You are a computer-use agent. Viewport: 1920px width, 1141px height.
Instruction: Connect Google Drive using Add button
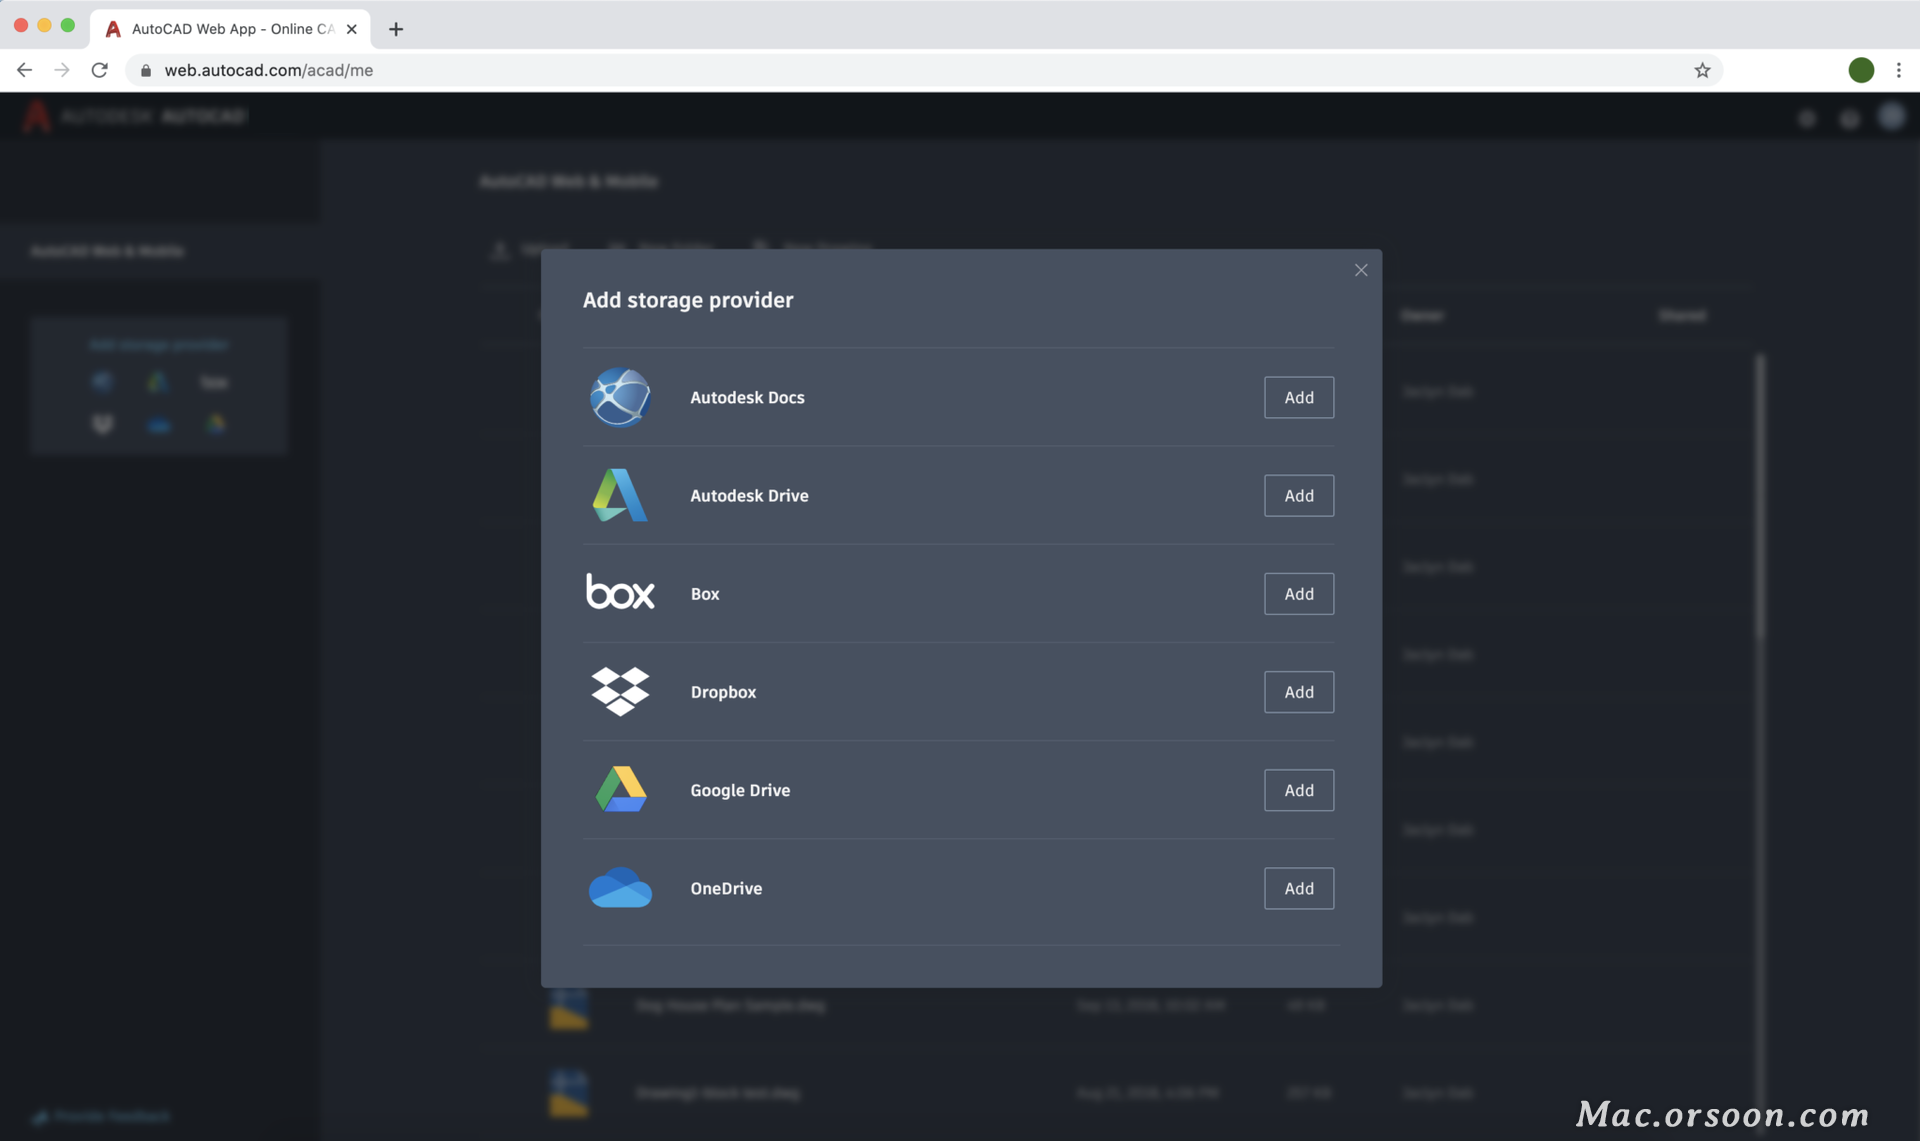[1298, 790]
